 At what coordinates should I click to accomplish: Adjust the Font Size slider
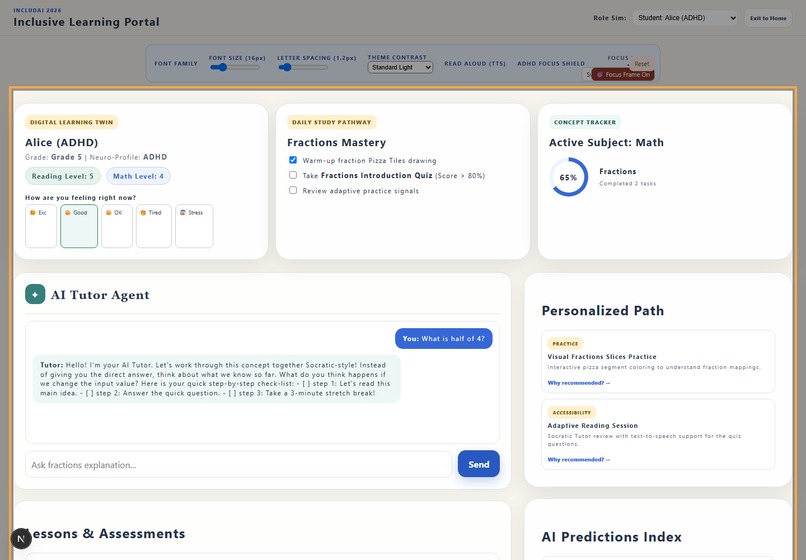234,67
